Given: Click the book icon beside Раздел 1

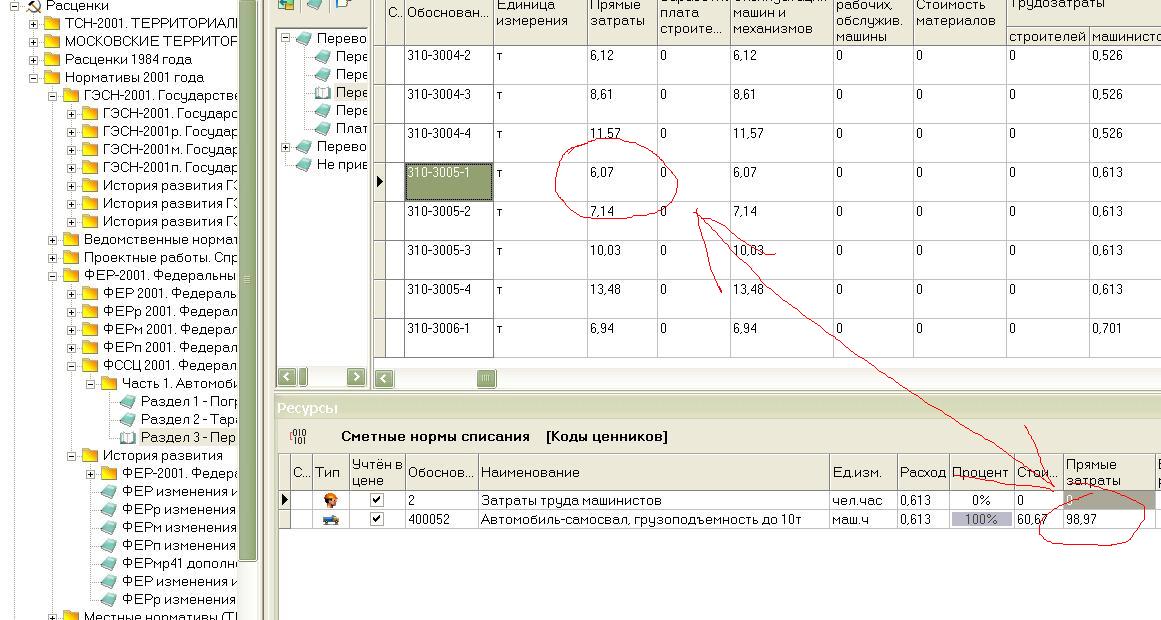Looking at the screenshot, I should tap(127, 401).
